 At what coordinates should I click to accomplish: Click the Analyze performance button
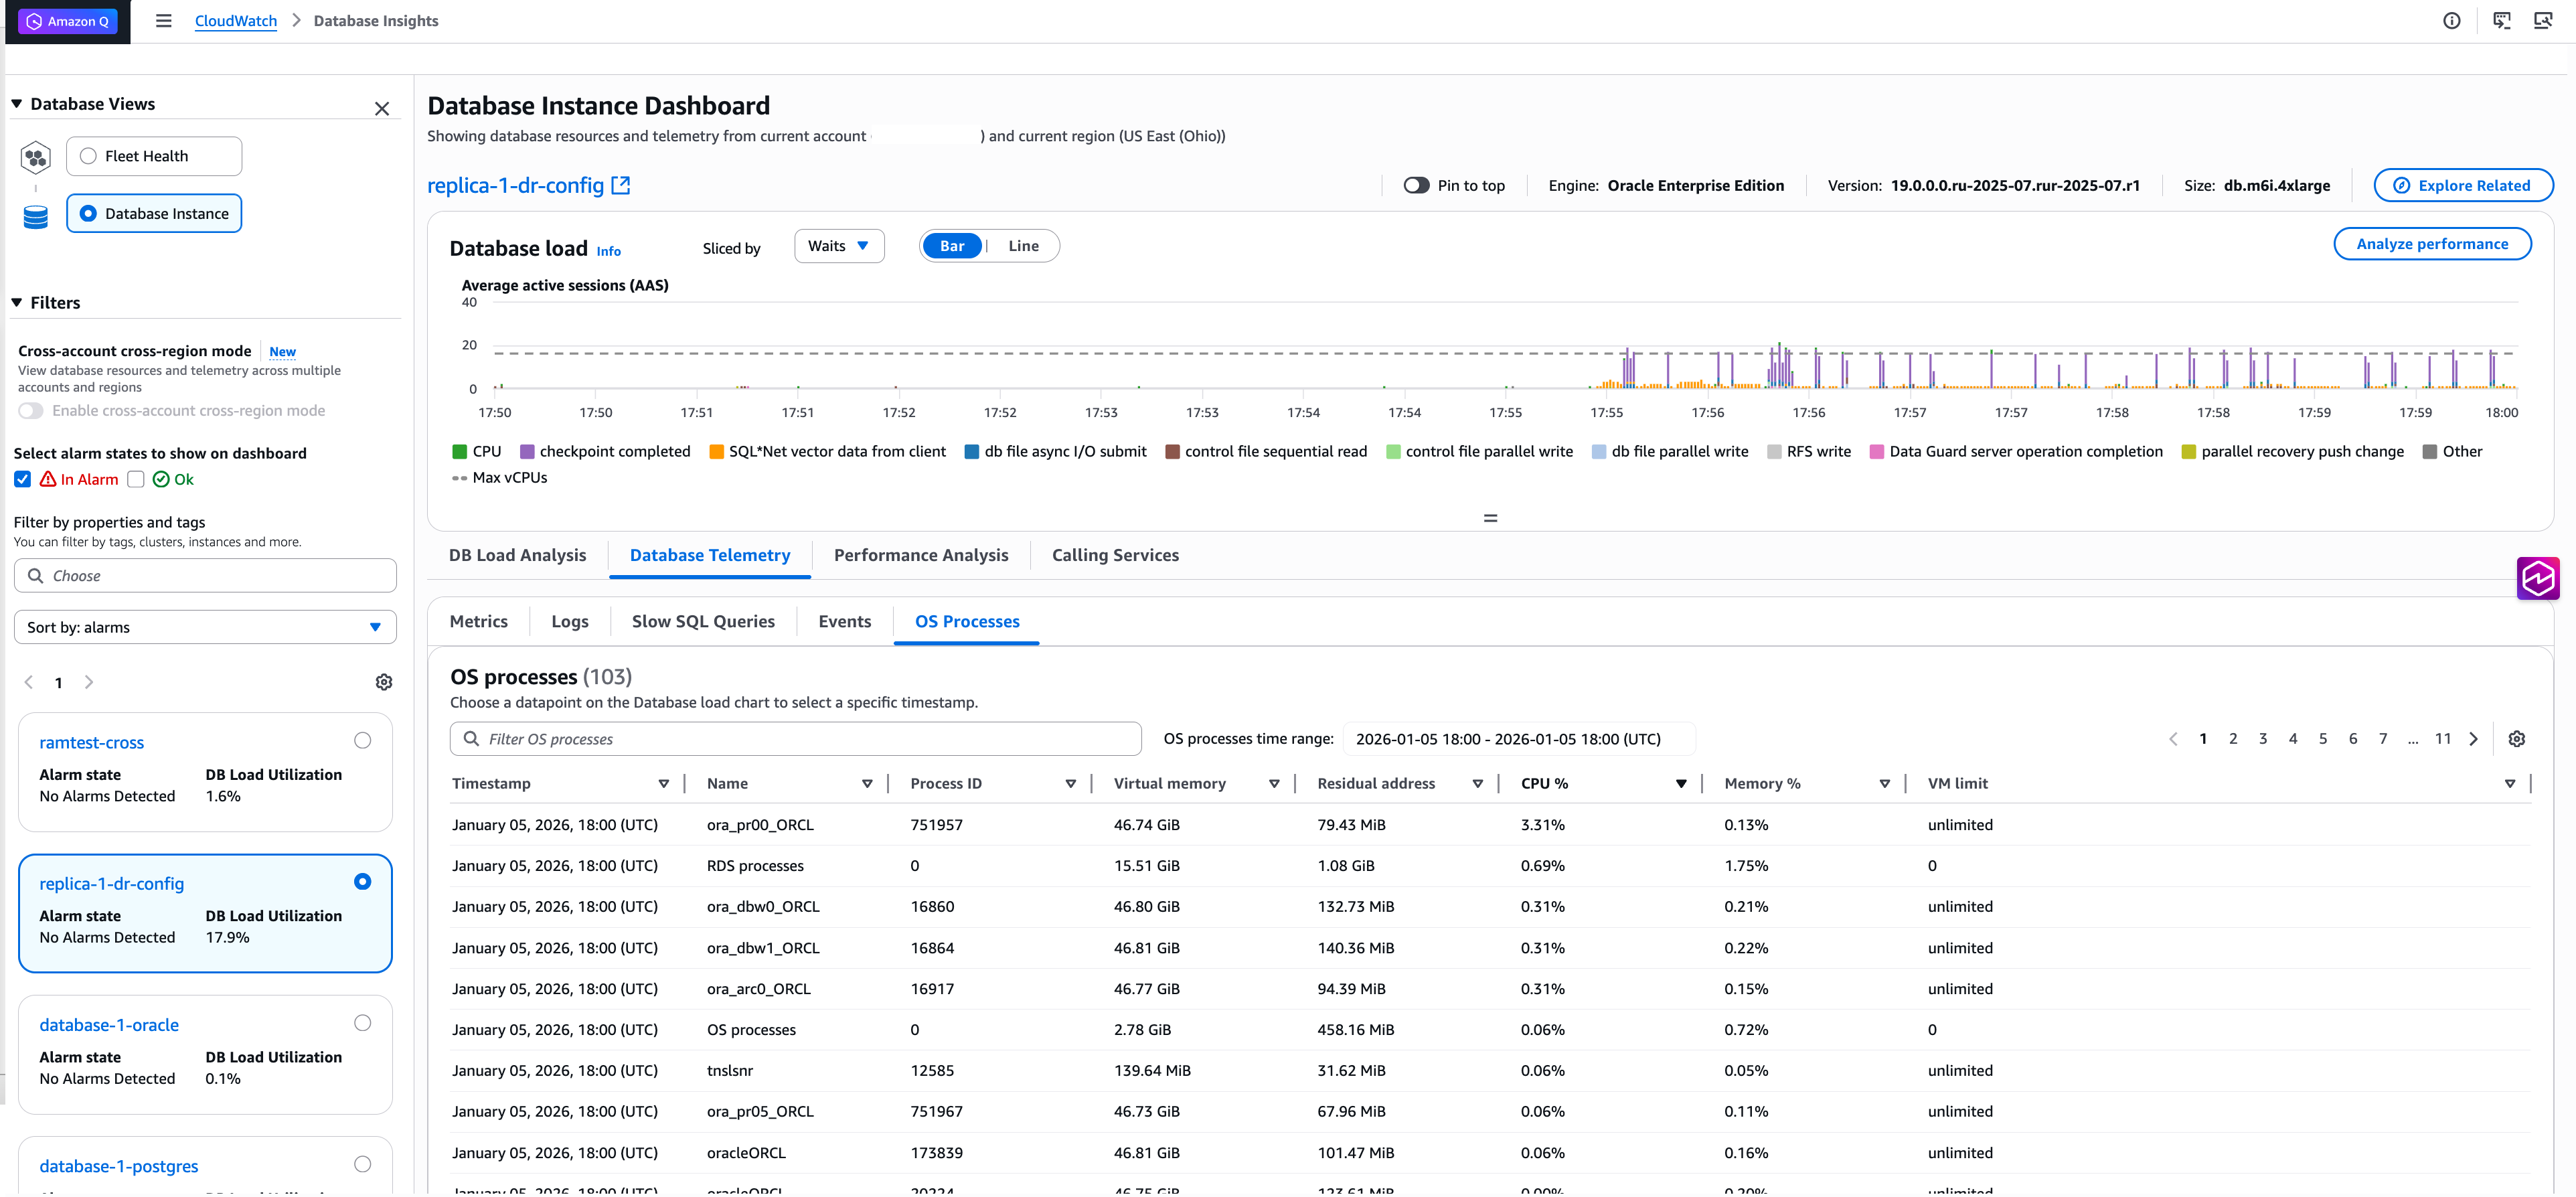(2432, 244)
